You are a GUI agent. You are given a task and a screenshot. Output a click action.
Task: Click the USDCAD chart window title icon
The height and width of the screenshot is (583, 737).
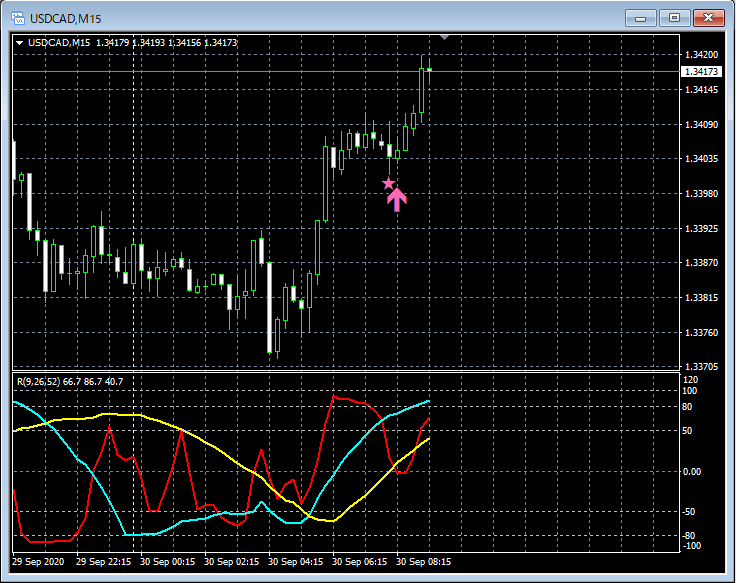[x=18, y=18]
